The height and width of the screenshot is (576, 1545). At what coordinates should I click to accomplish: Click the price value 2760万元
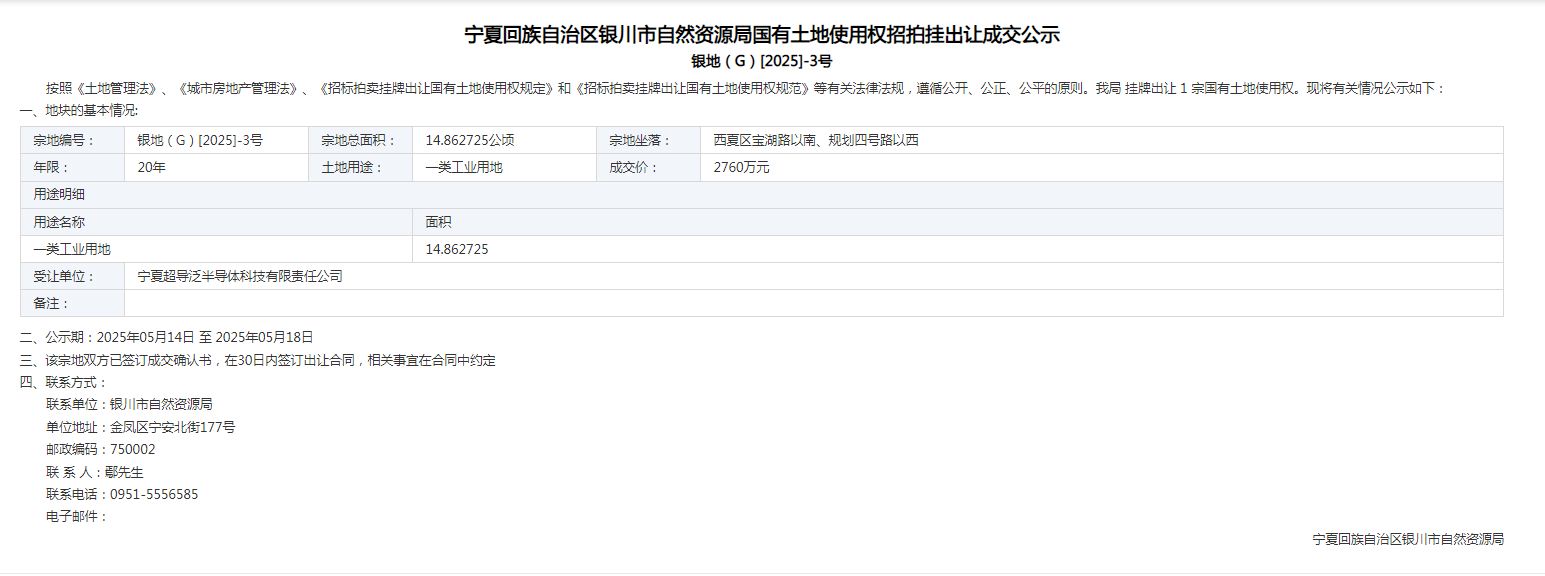741,167
